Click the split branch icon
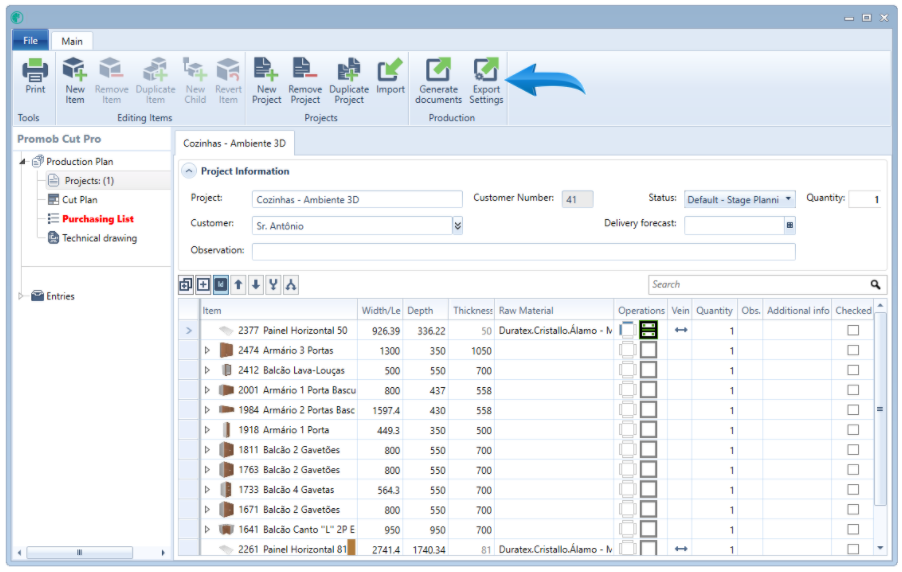902x572 pixels. pyautogui.click(x=291, y=284)
